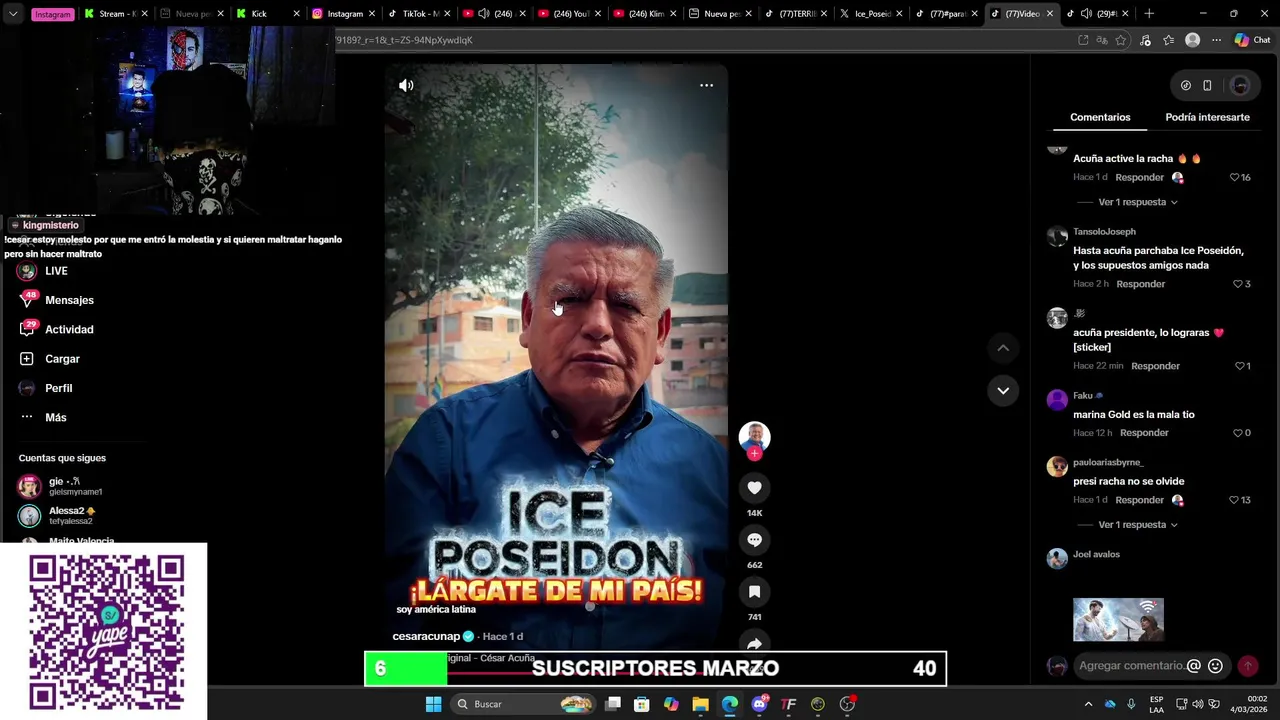Switch to the (77)TERRIB TikTok browser tab
The height and width of the screenshot is (720, 1280).
tap(796, 14)
